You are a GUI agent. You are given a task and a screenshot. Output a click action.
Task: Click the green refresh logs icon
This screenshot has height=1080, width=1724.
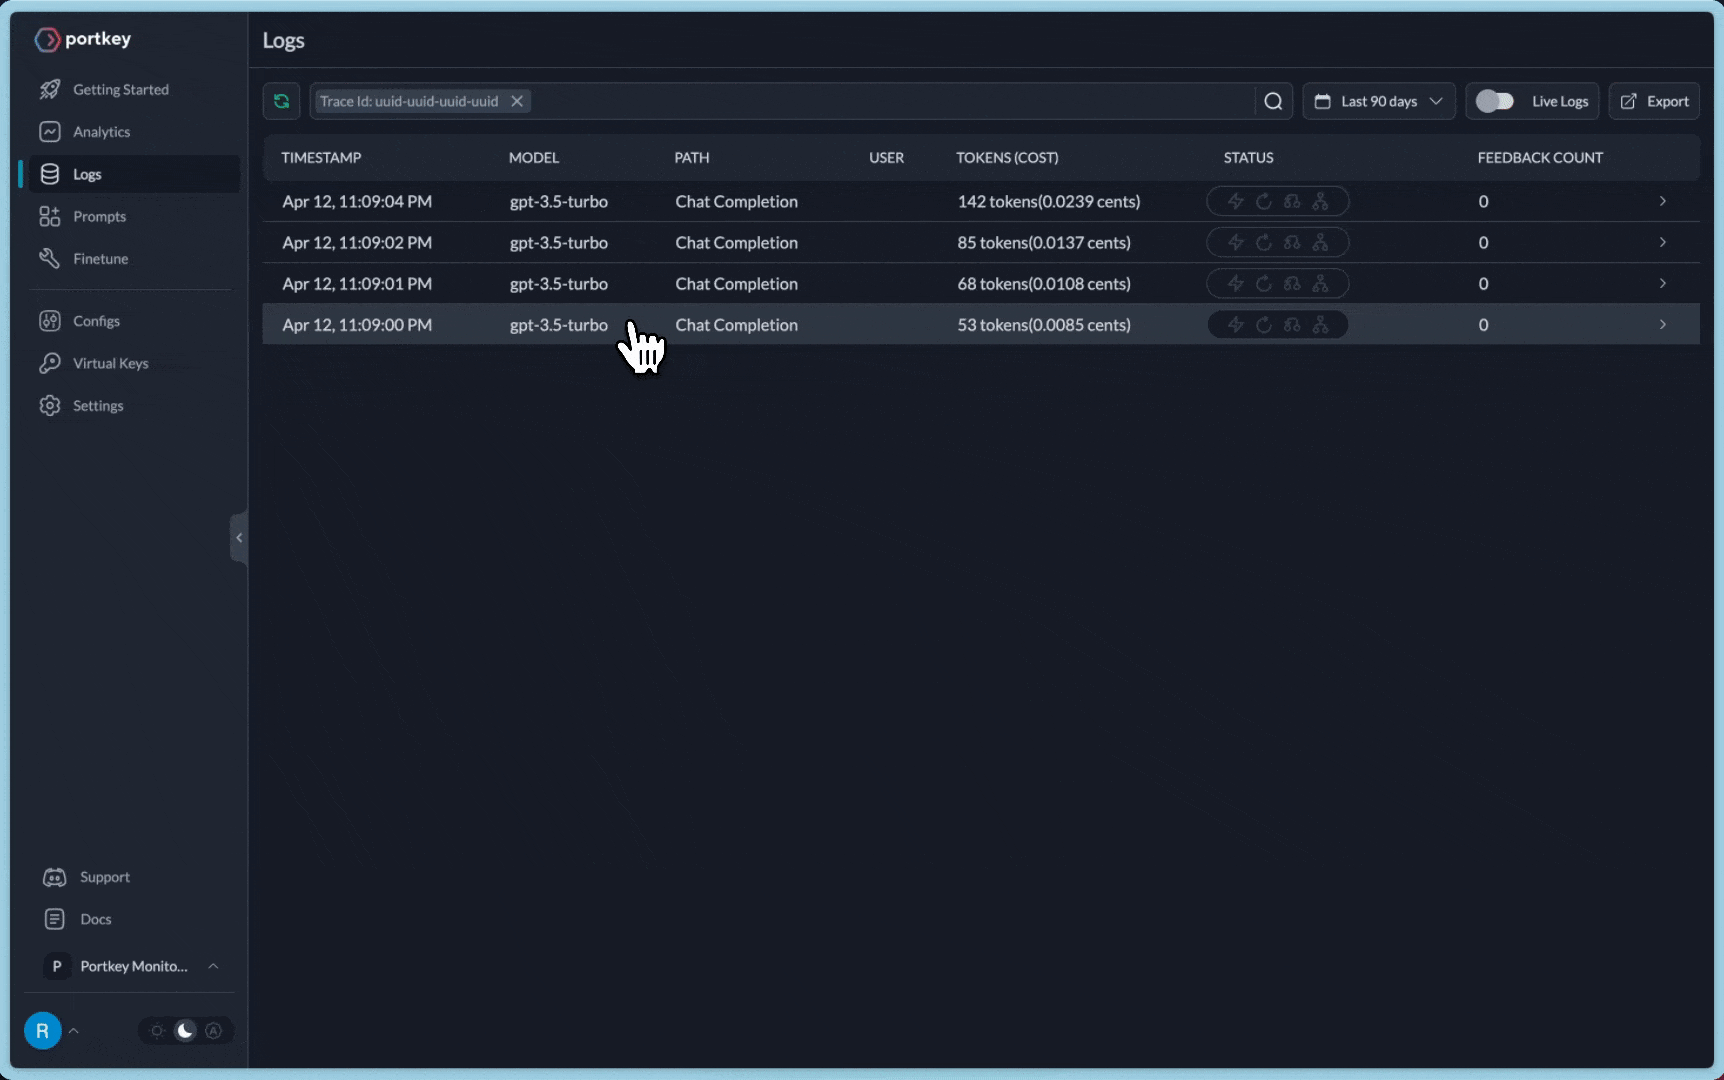pos(281,101)
